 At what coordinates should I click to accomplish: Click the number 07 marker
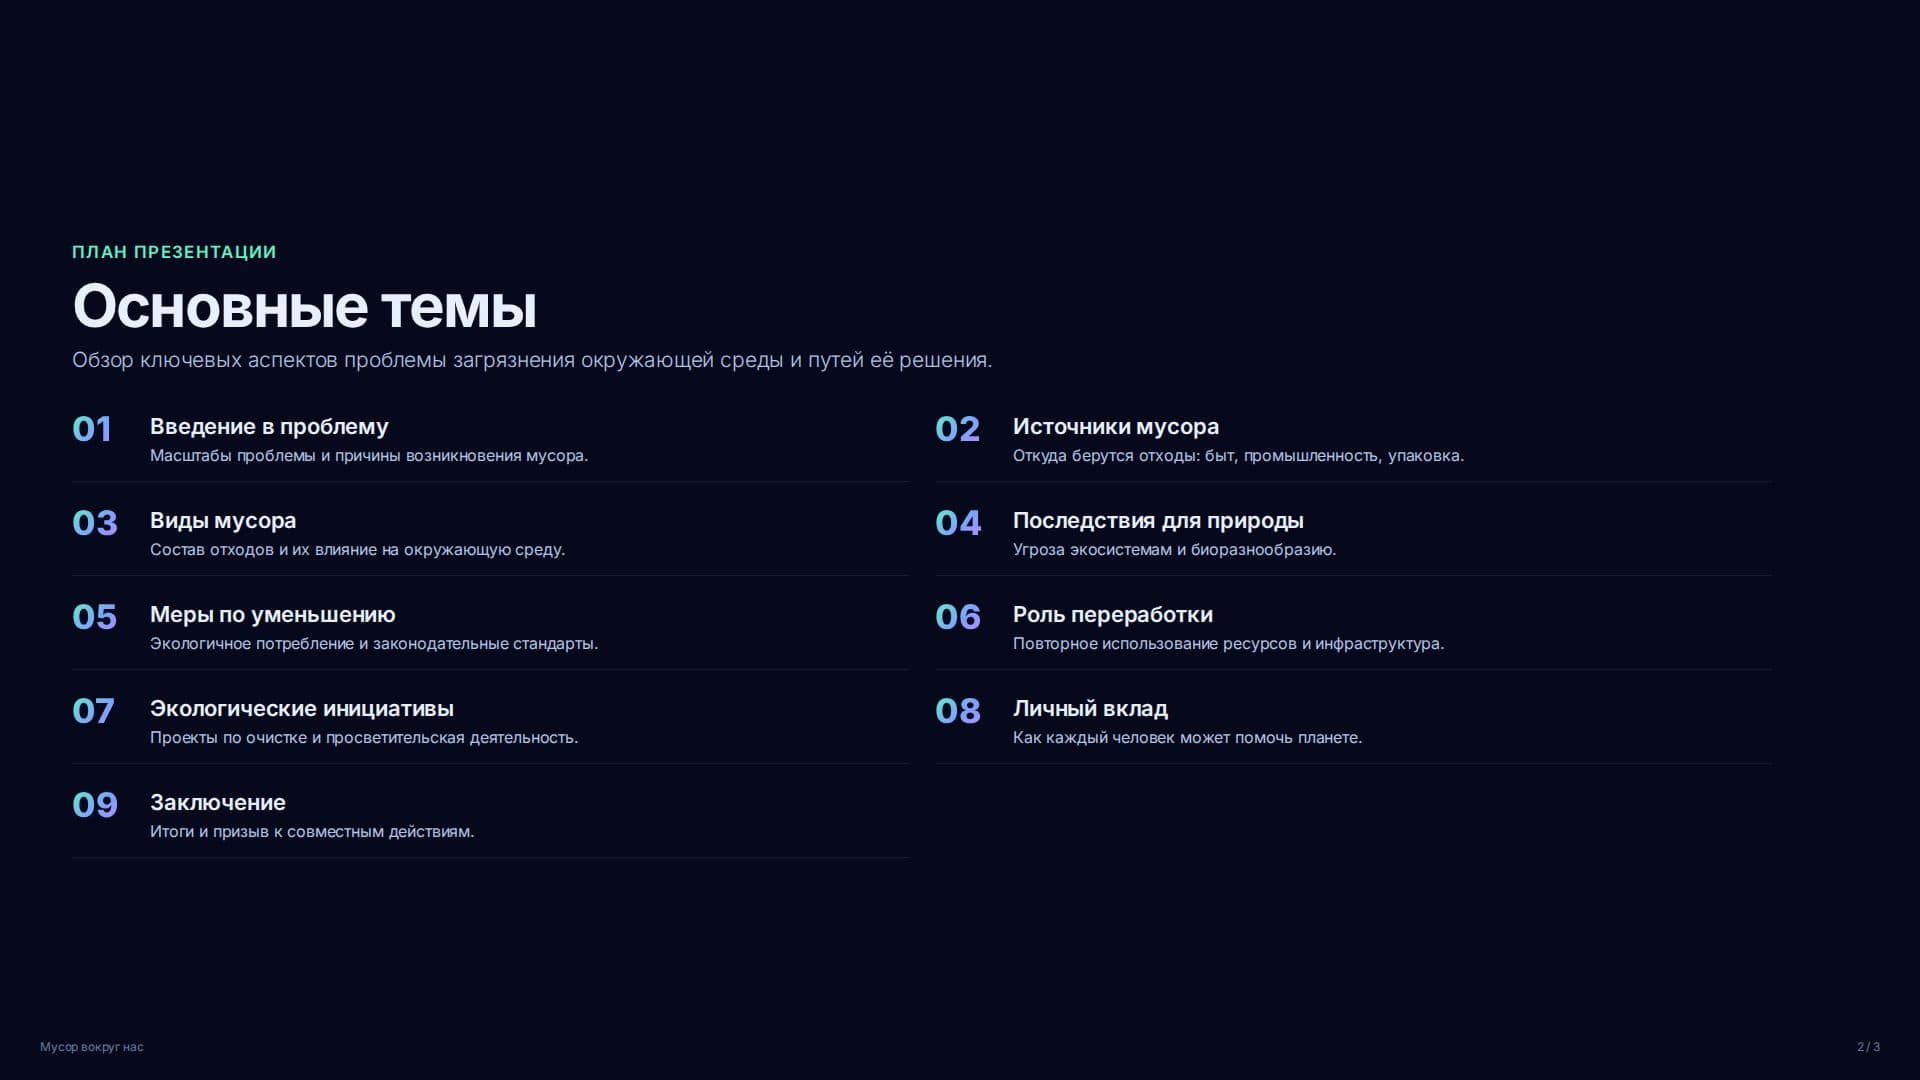pyautogui.click(x=93, y=711)
